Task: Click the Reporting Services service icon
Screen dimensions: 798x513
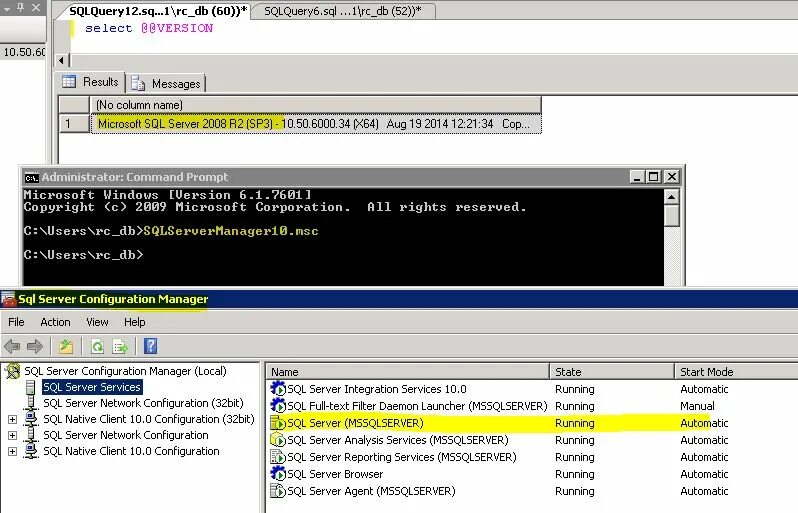Action: [278, 457]
